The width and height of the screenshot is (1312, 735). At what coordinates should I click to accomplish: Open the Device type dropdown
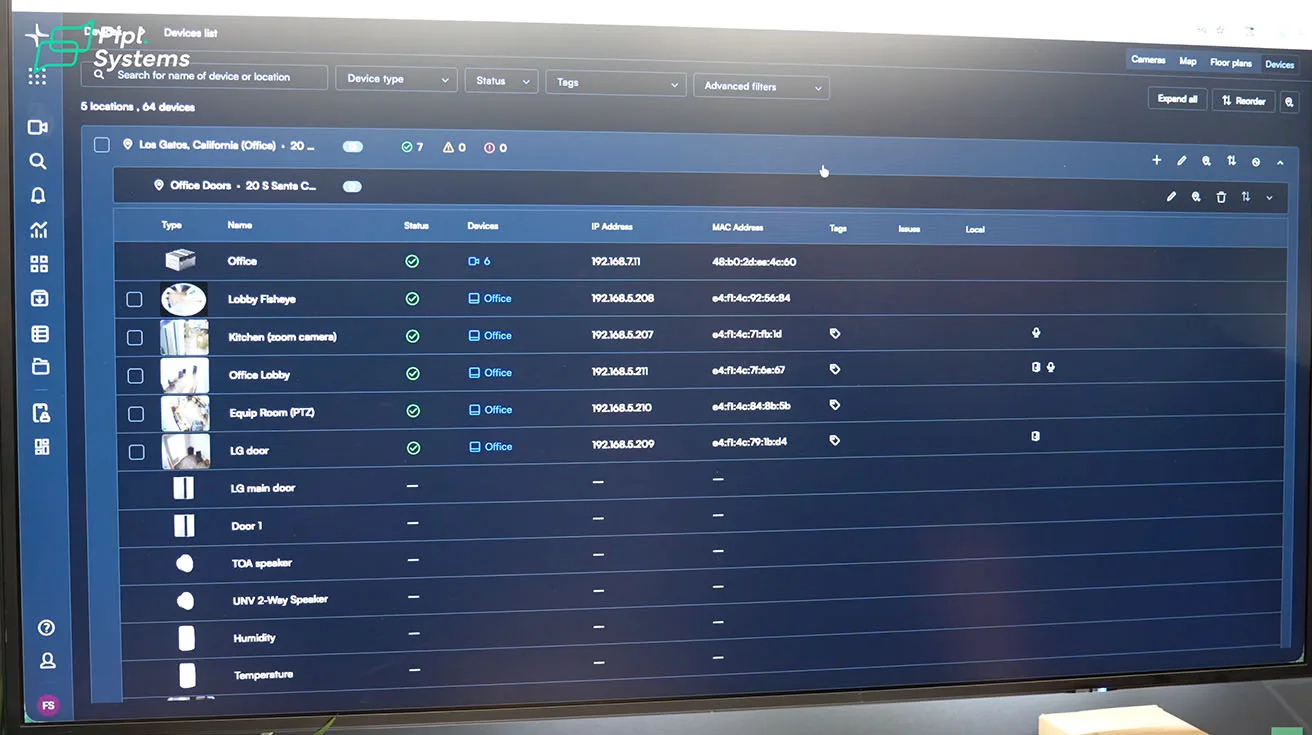pyautogui.click(x=397, y=79)
